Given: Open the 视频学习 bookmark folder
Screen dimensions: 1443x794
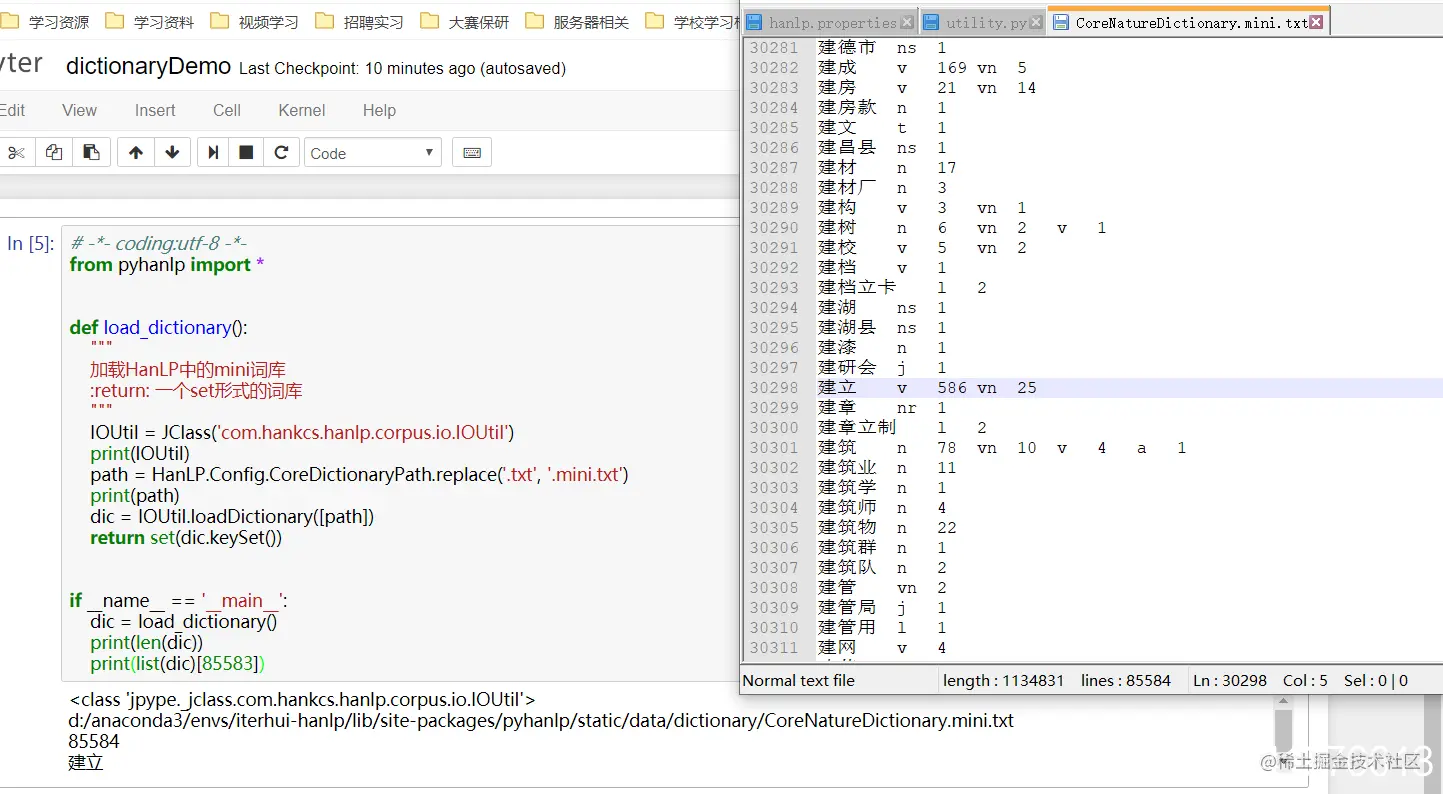Looking at the screenshot, I should coord(255,21).
